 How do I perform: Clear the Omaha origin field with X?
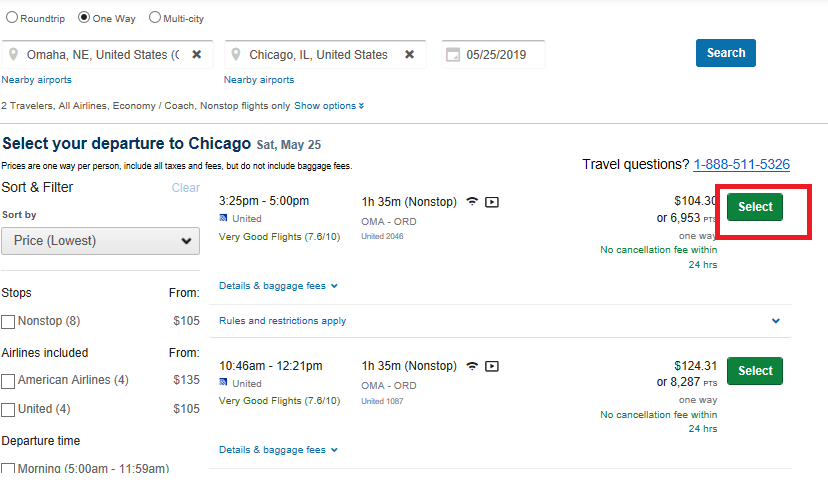[x=196, y=54]
